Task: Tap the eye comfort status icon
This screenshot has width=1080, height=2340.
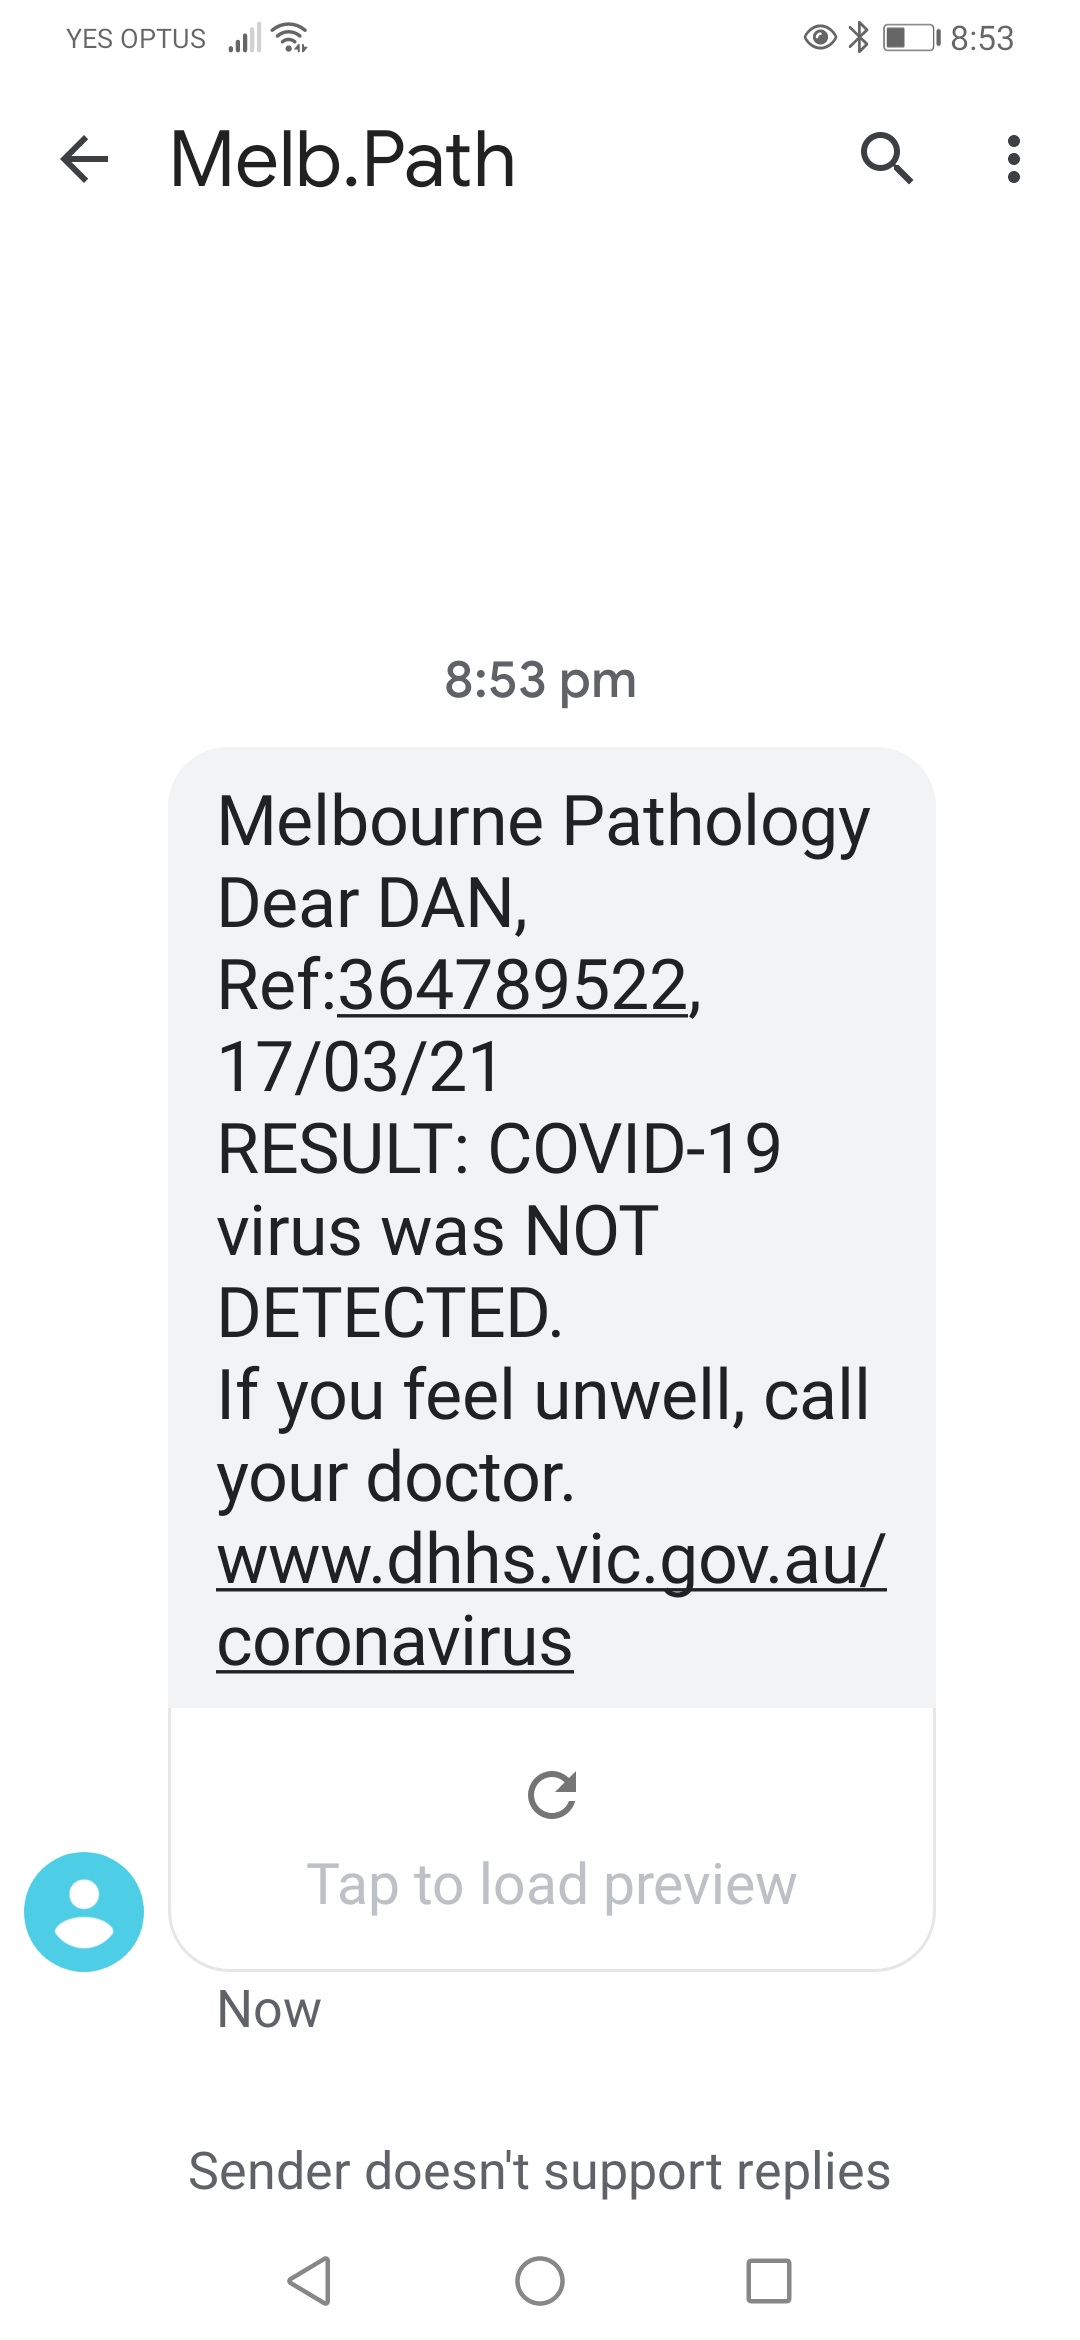Action: pos(820,38)
